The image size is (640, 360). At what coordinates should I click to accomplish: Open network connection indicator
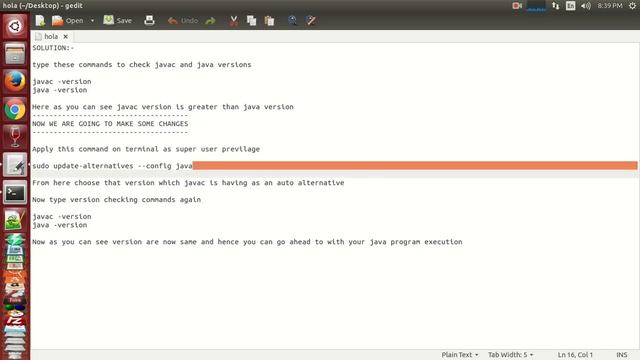click(556, 6)
